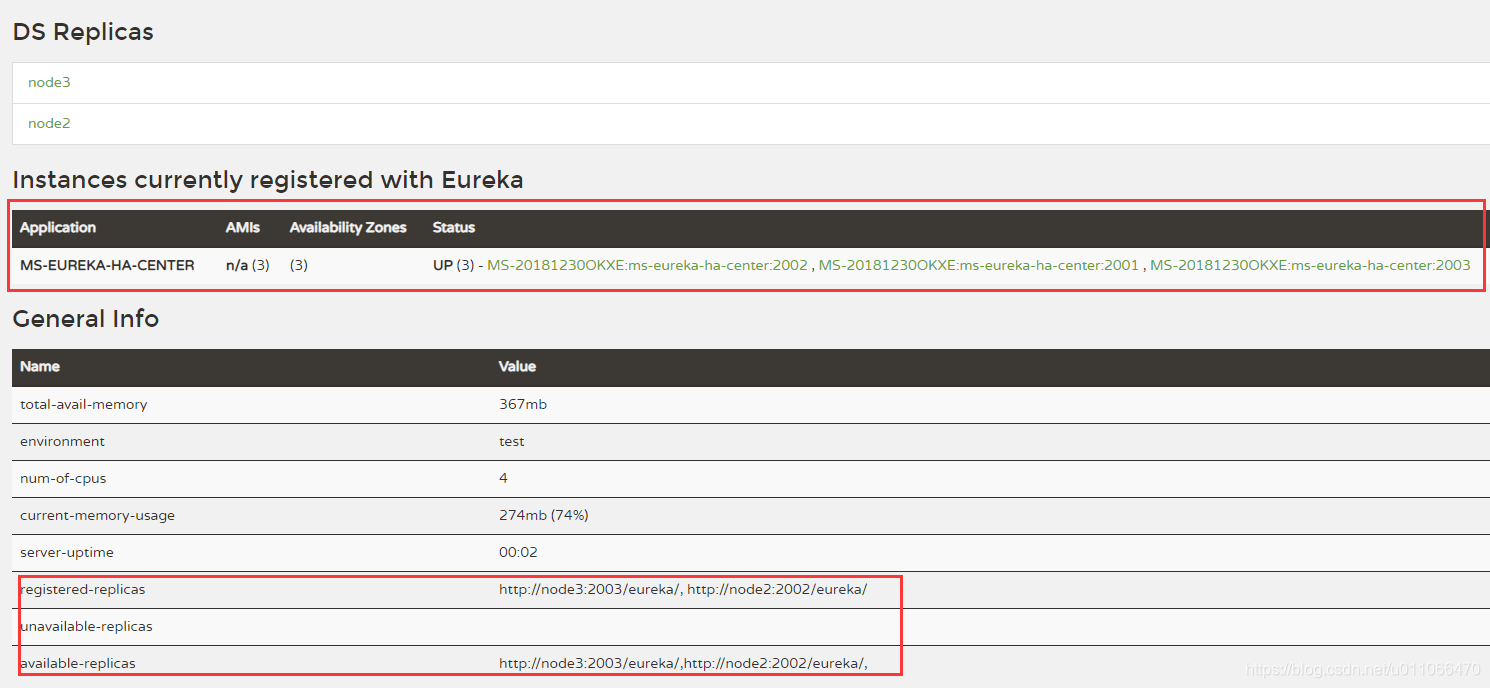This screenshot has width=1490, height=688.
Task: Select the DS Replicas heading
Action: click(x=83, y=32)
